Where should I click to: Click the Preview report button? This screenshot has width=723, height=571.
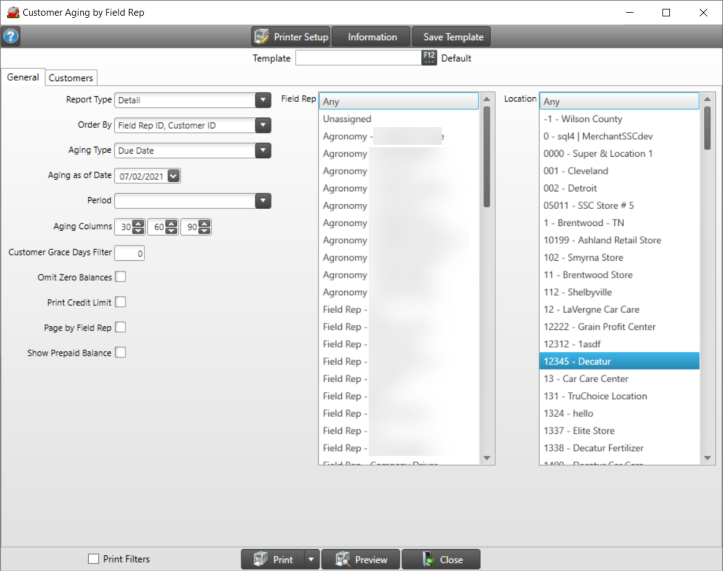tap(361, 560)
